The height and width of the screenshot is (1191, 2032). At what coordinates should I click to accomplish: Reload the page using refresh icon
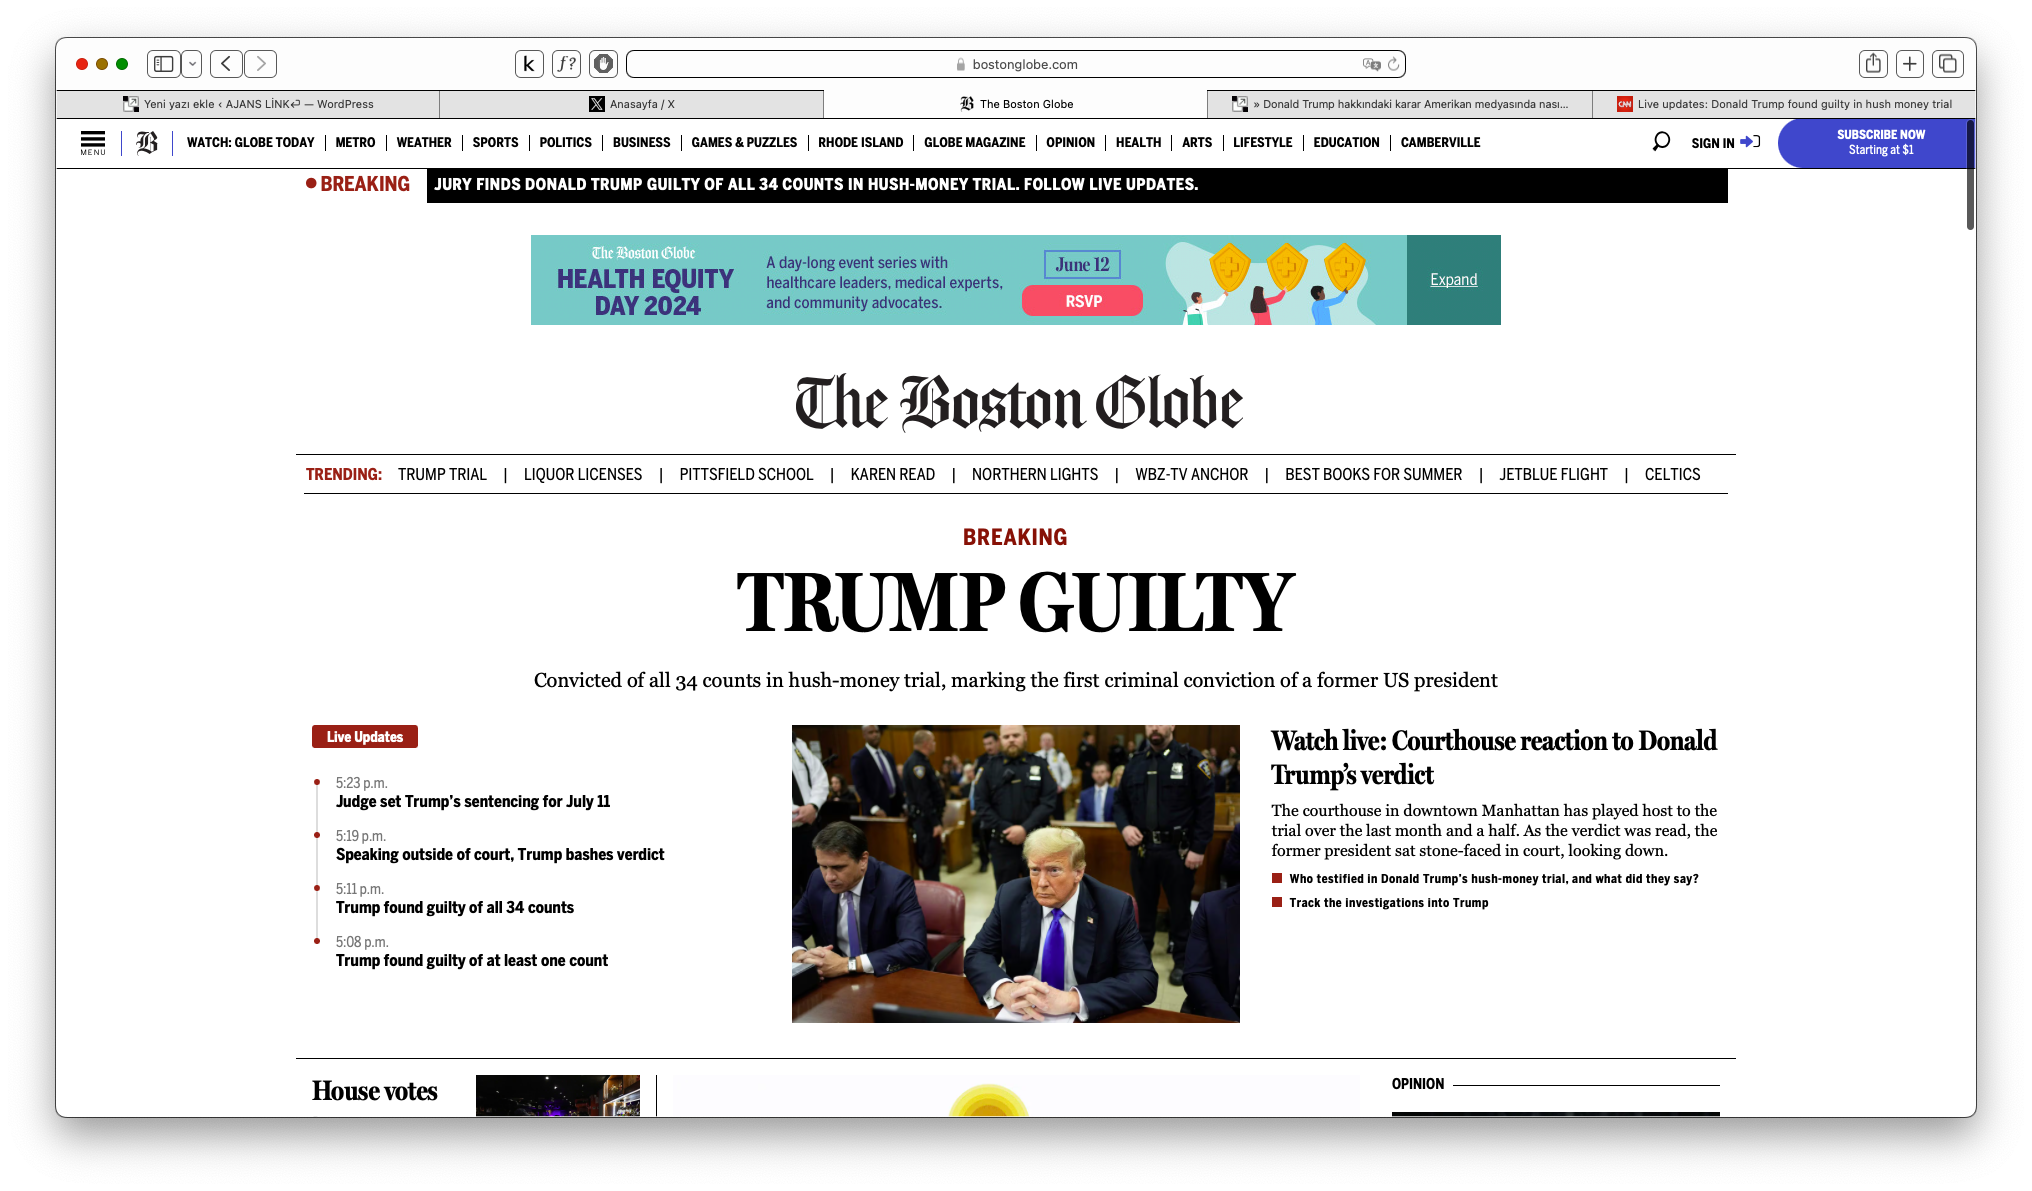(x=1393, y=64)
